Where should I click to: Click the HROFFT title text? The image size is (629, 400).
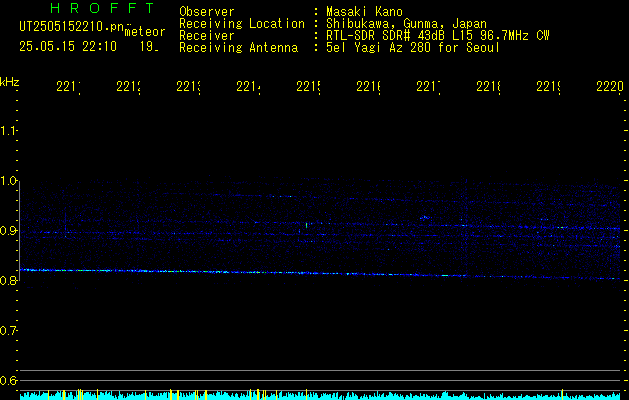coord(102,8)
